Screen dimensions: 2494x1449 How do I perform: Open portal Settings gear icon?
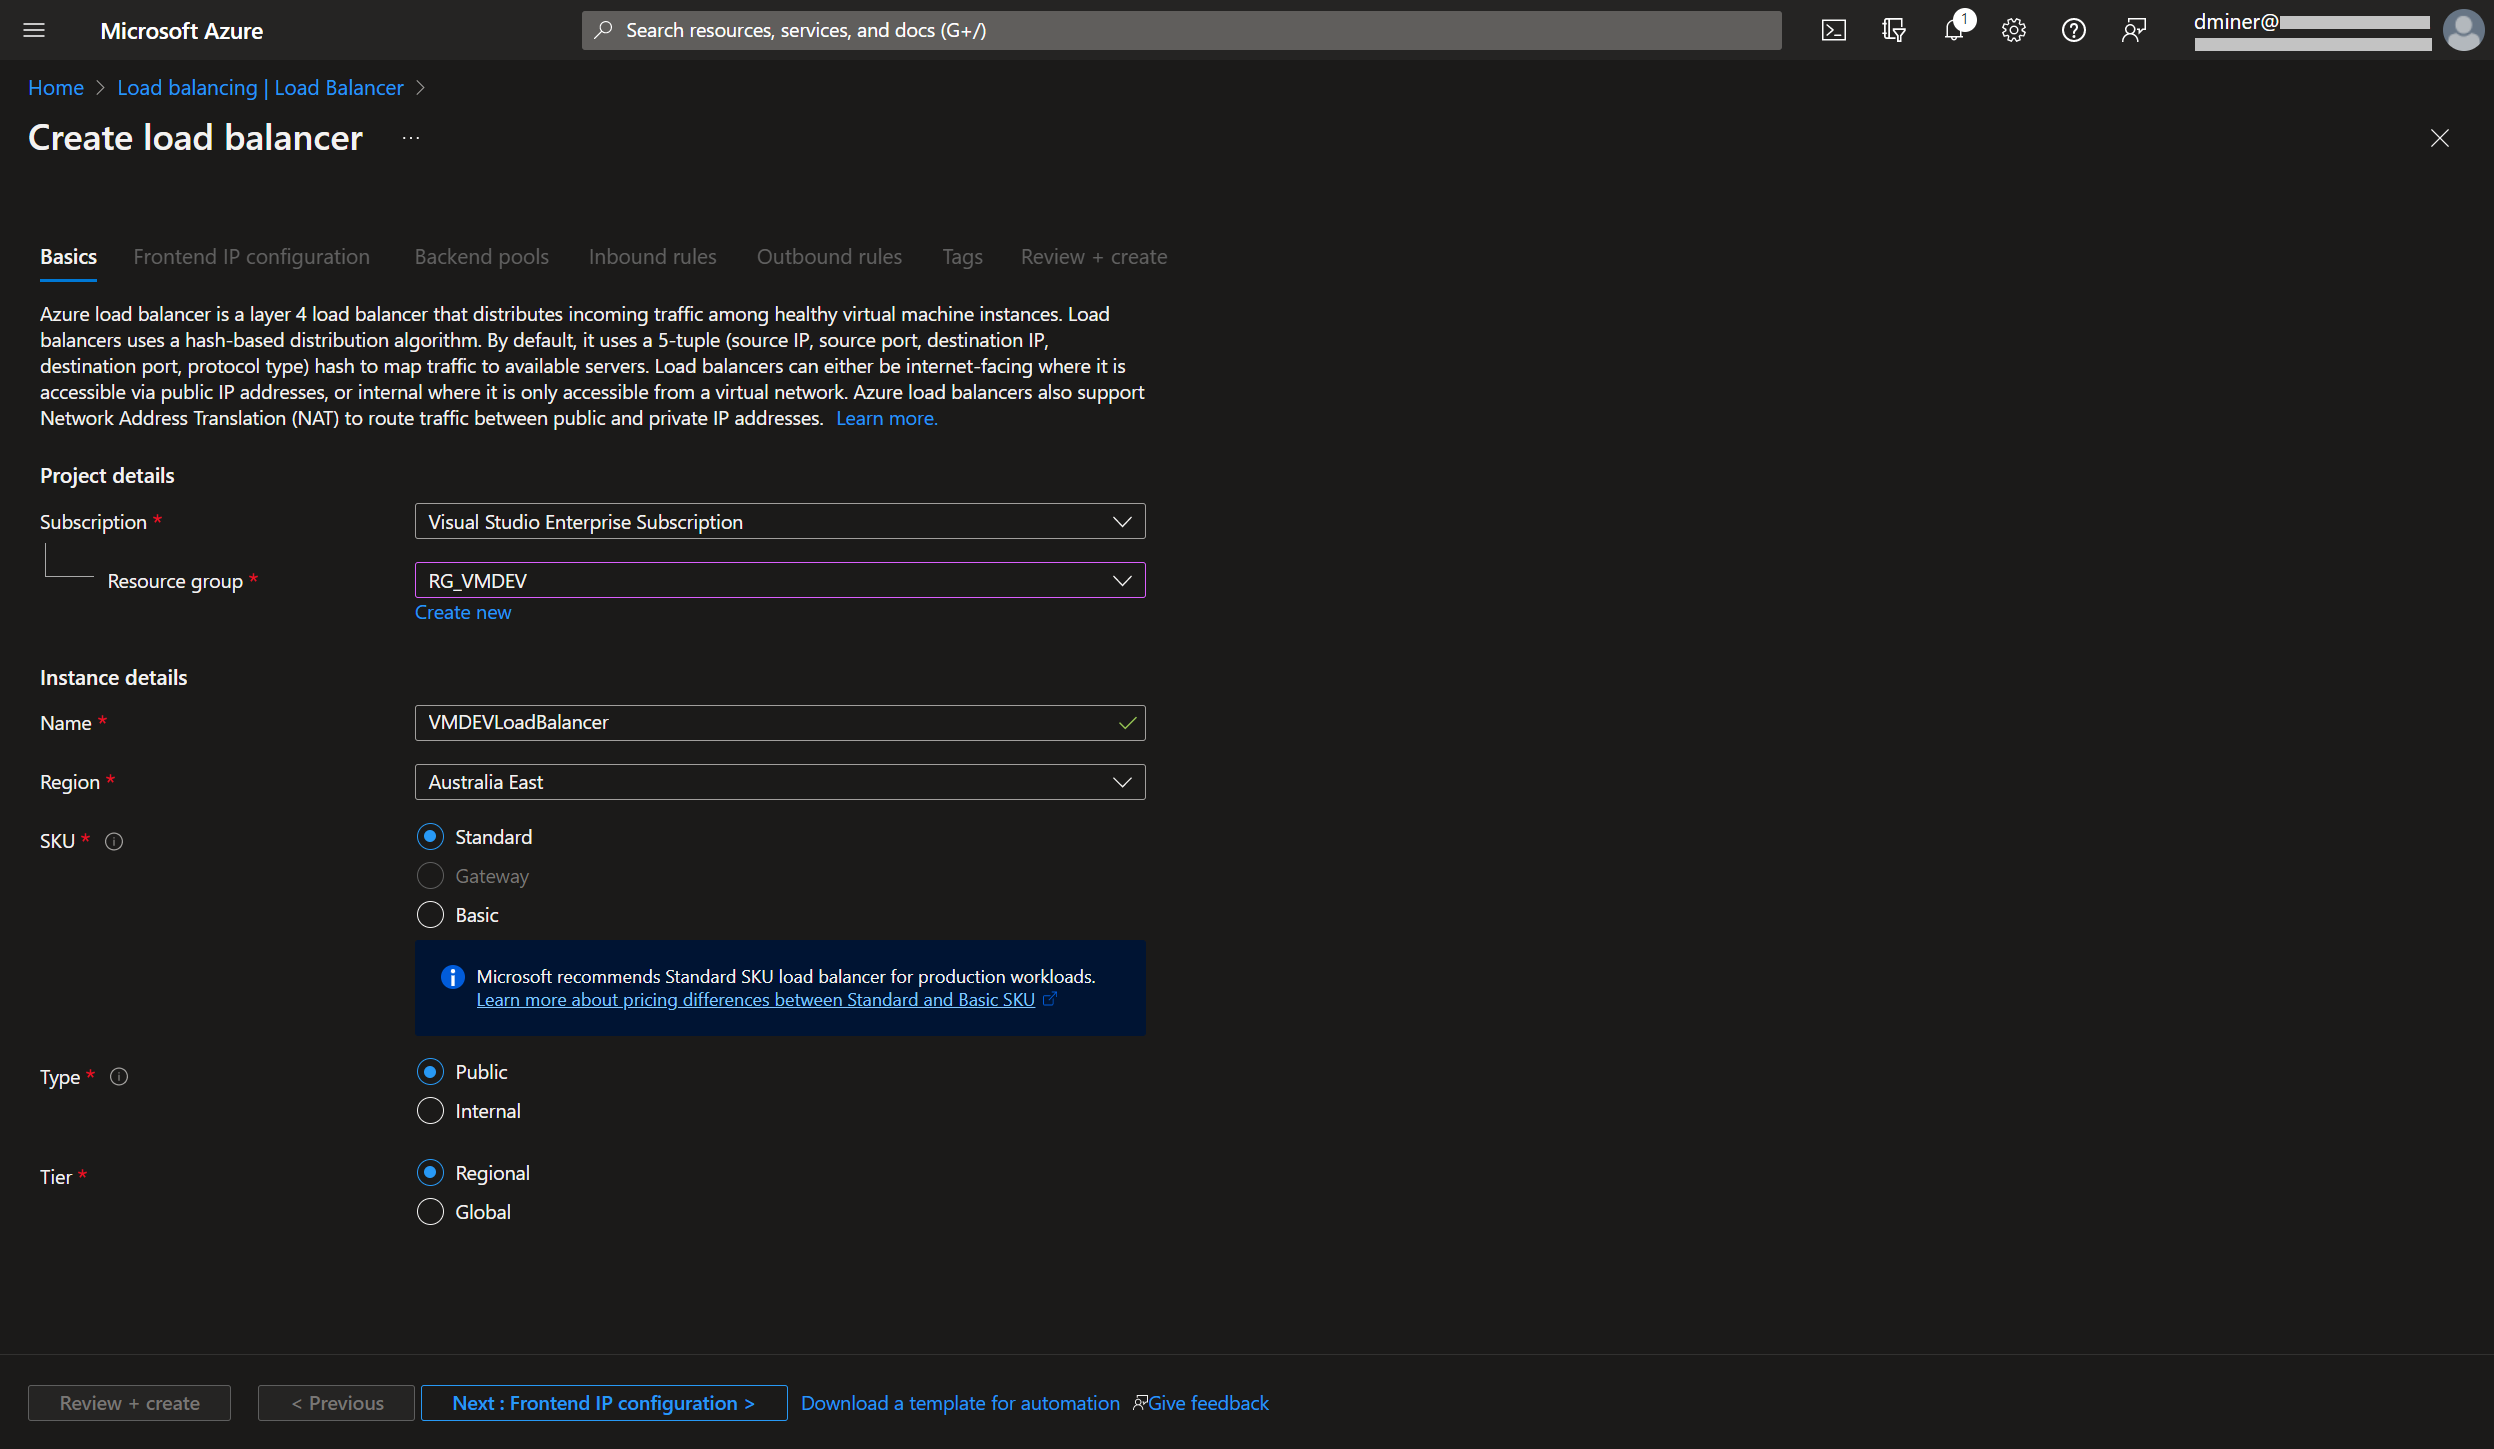pos(2013,30)
